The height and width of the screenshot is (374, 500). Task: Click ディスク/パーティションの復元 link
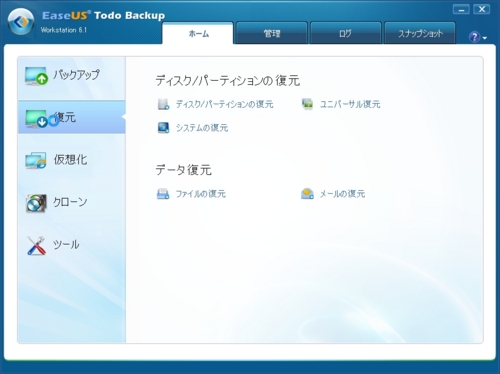[224, 104]
